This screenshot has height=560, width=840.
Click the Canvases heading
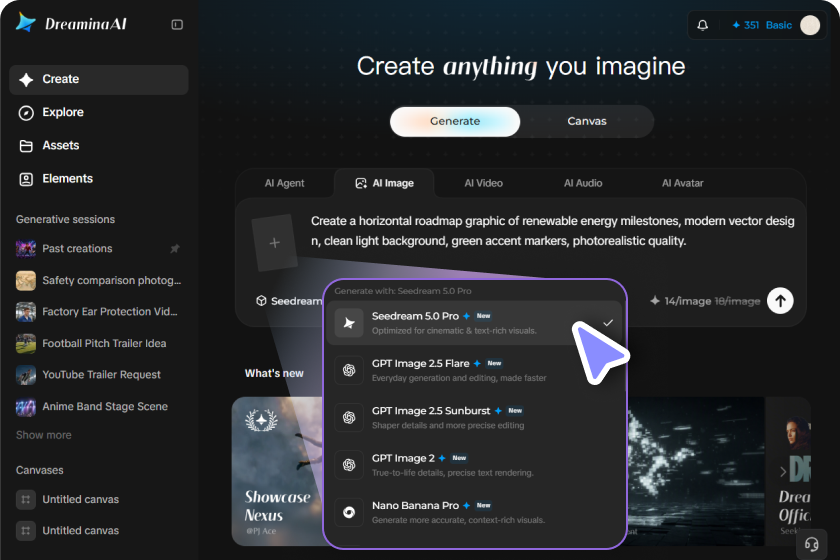[x=40, y=471]
